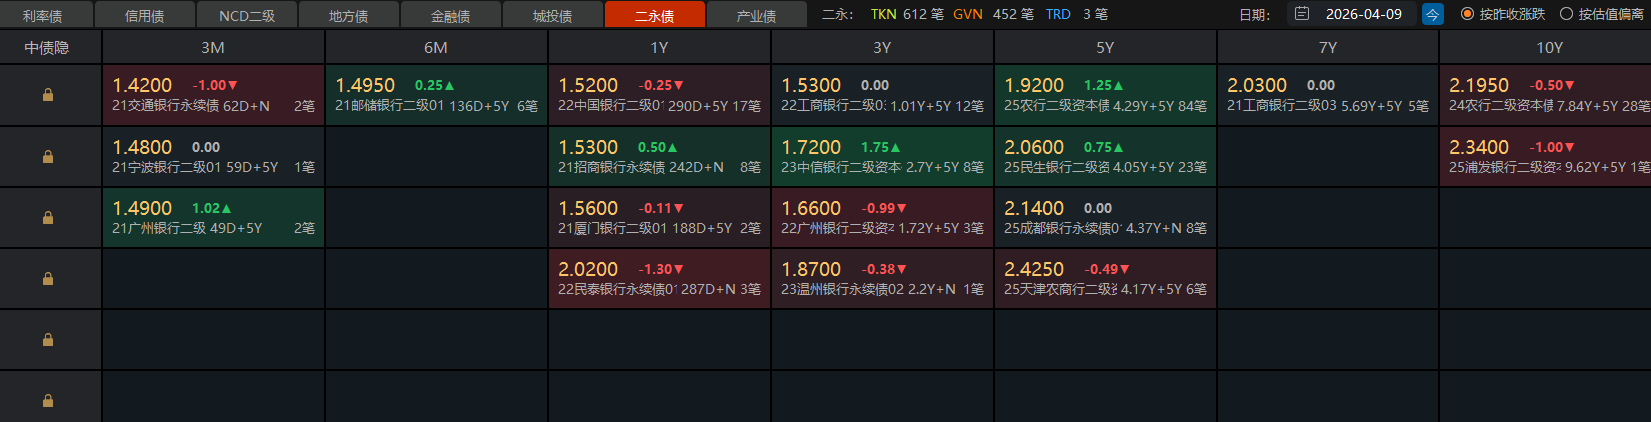Open the 22工商银行二级 cell at 1.5300
Screen dimensions: 1651x422
tap(882, 95)
